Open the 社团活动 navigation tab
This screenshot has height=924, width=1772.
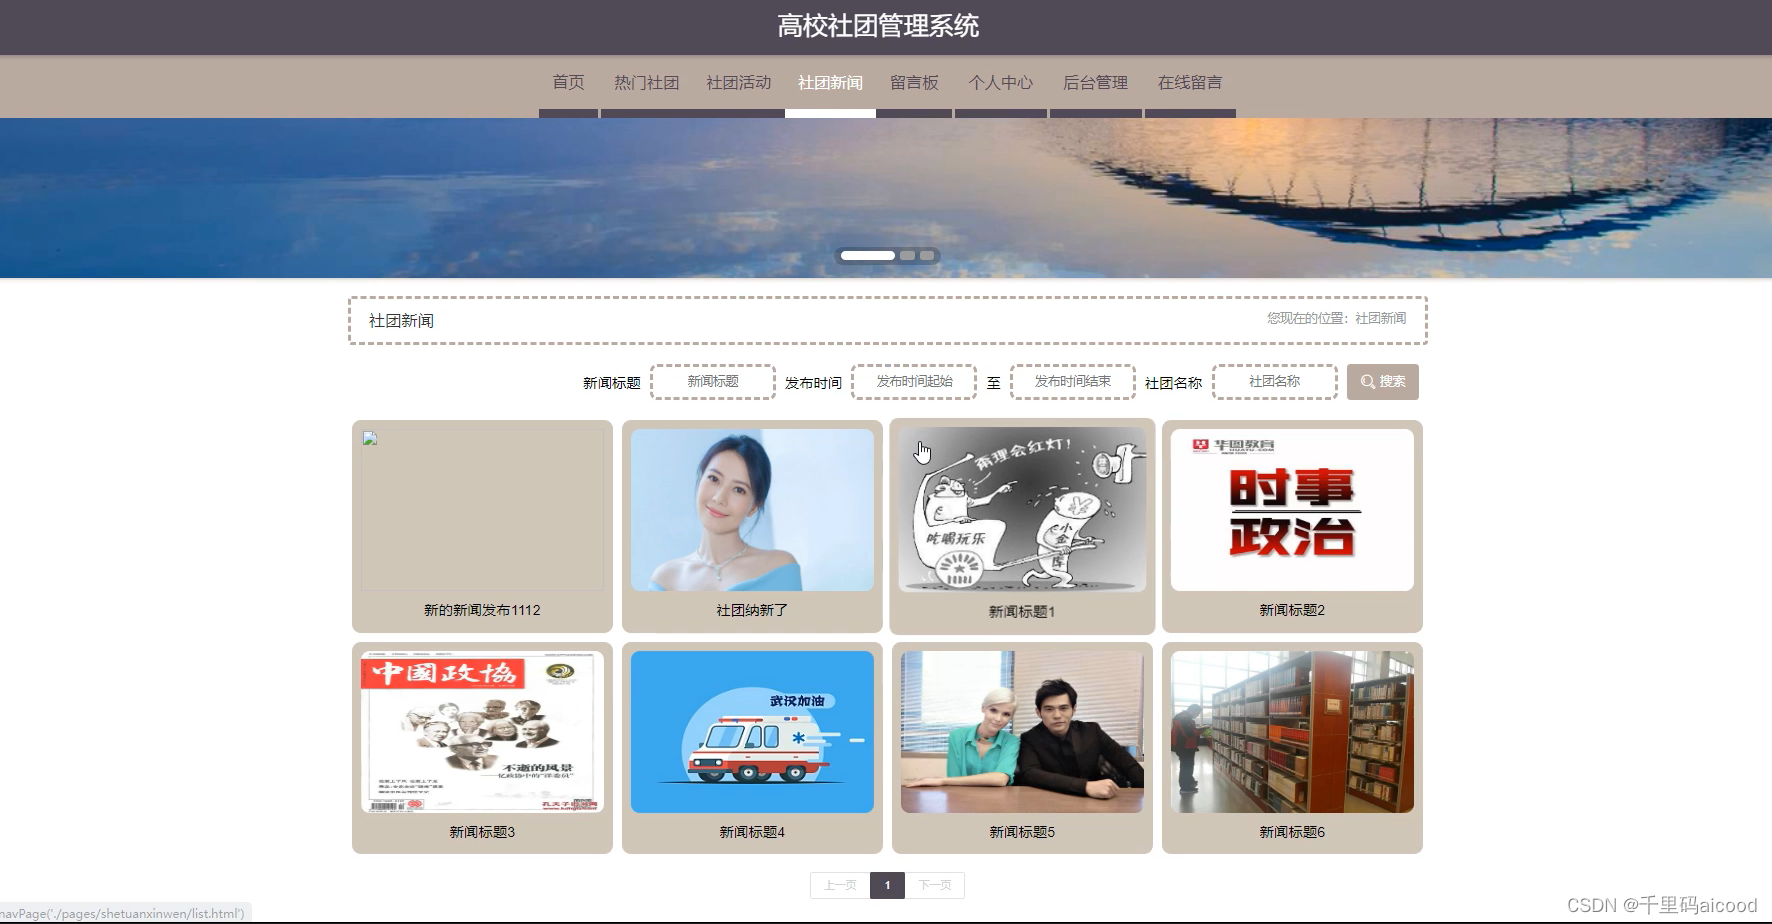coord(738,83)
